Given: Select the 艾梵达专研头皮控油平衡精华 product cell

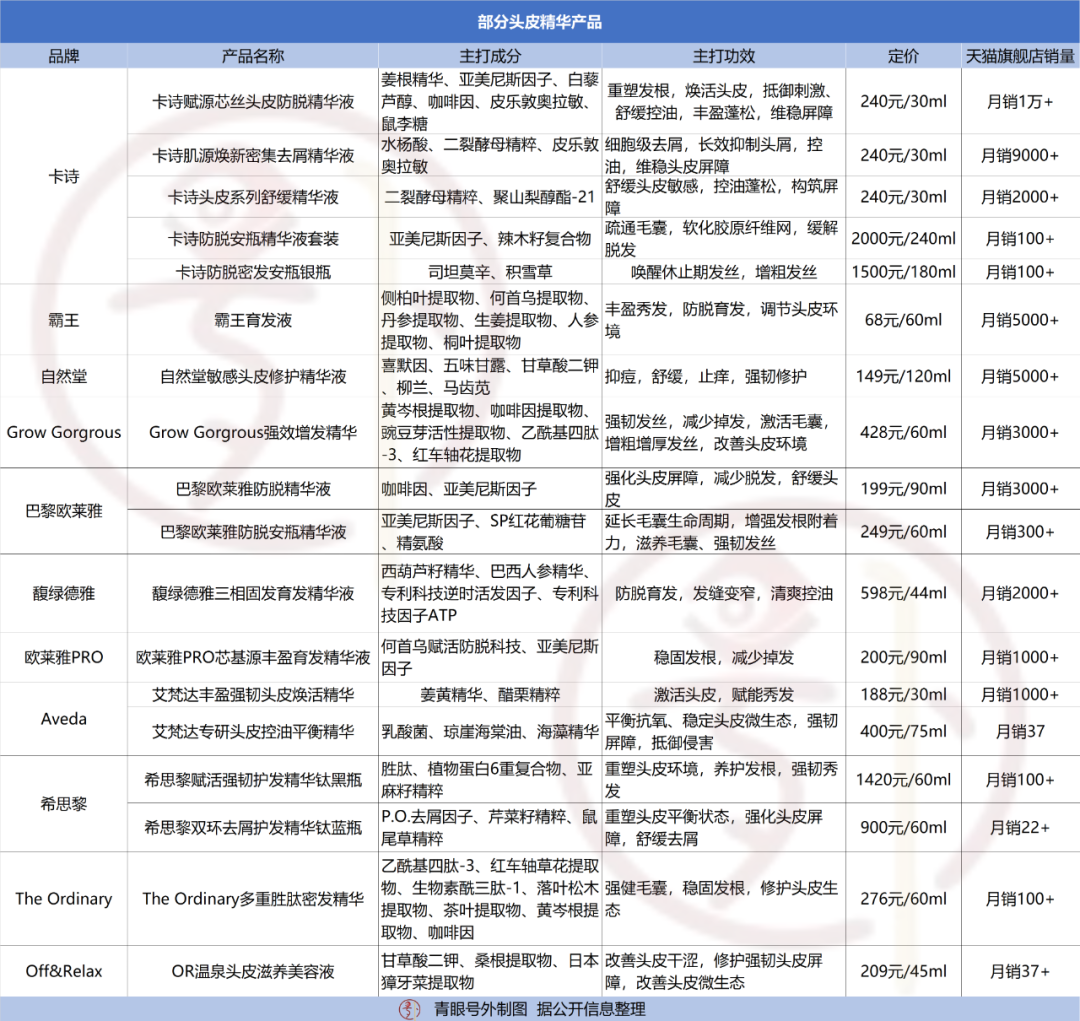Looking at the screenshot, I should [252, 731].
